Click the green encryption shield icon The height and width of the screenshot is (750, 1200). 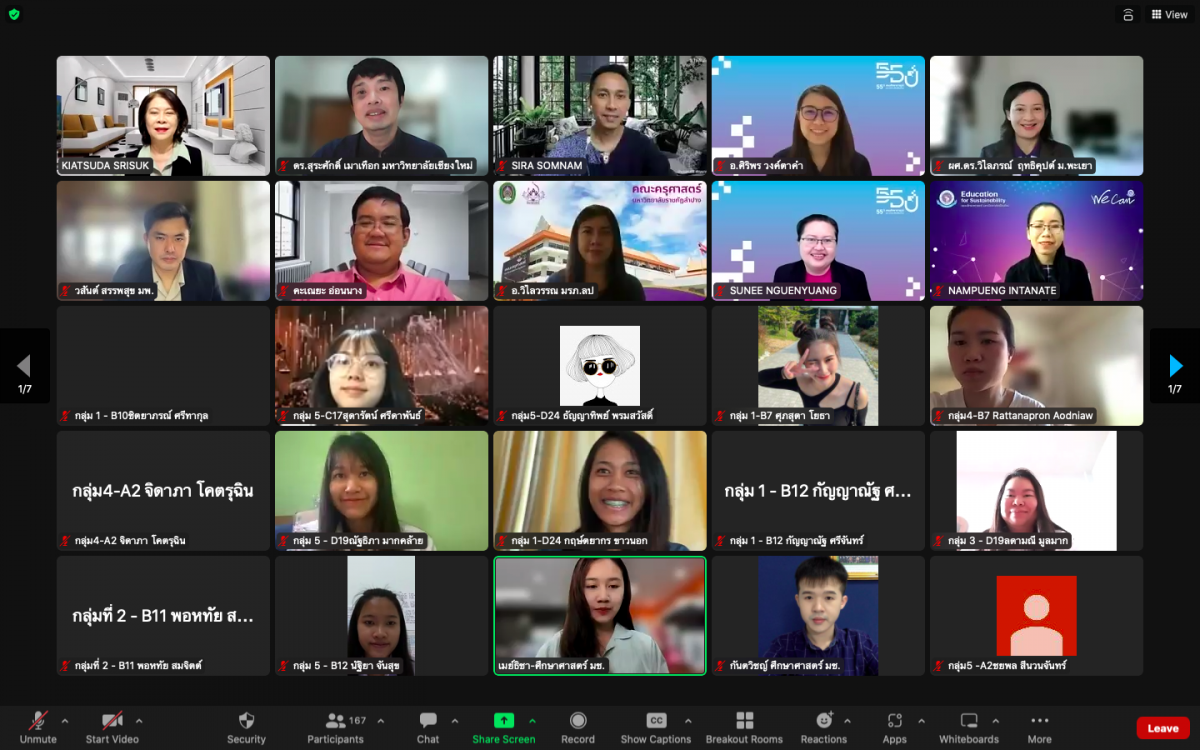(x=14, y=14)
